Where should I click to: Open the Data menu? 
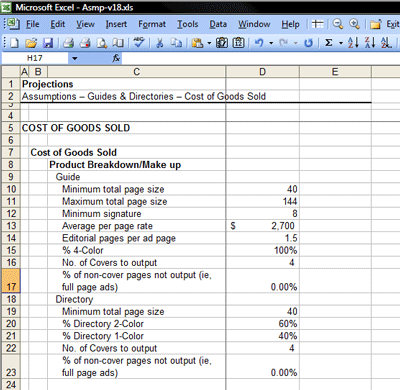tap(218, 24)
